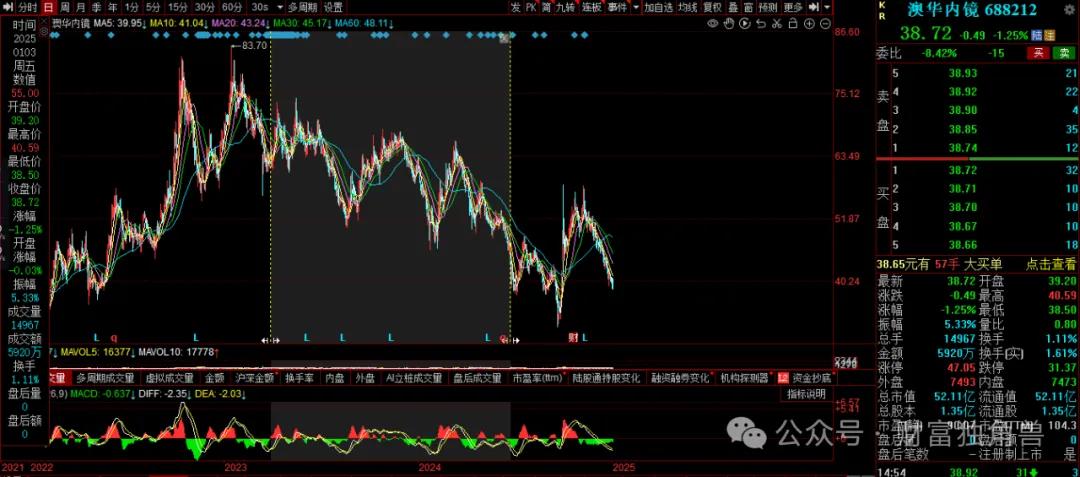Viewport: 1080px width, 477px height.
Task: Expand the 30s period dropdown arrow
Action: [x=279, y=7]
